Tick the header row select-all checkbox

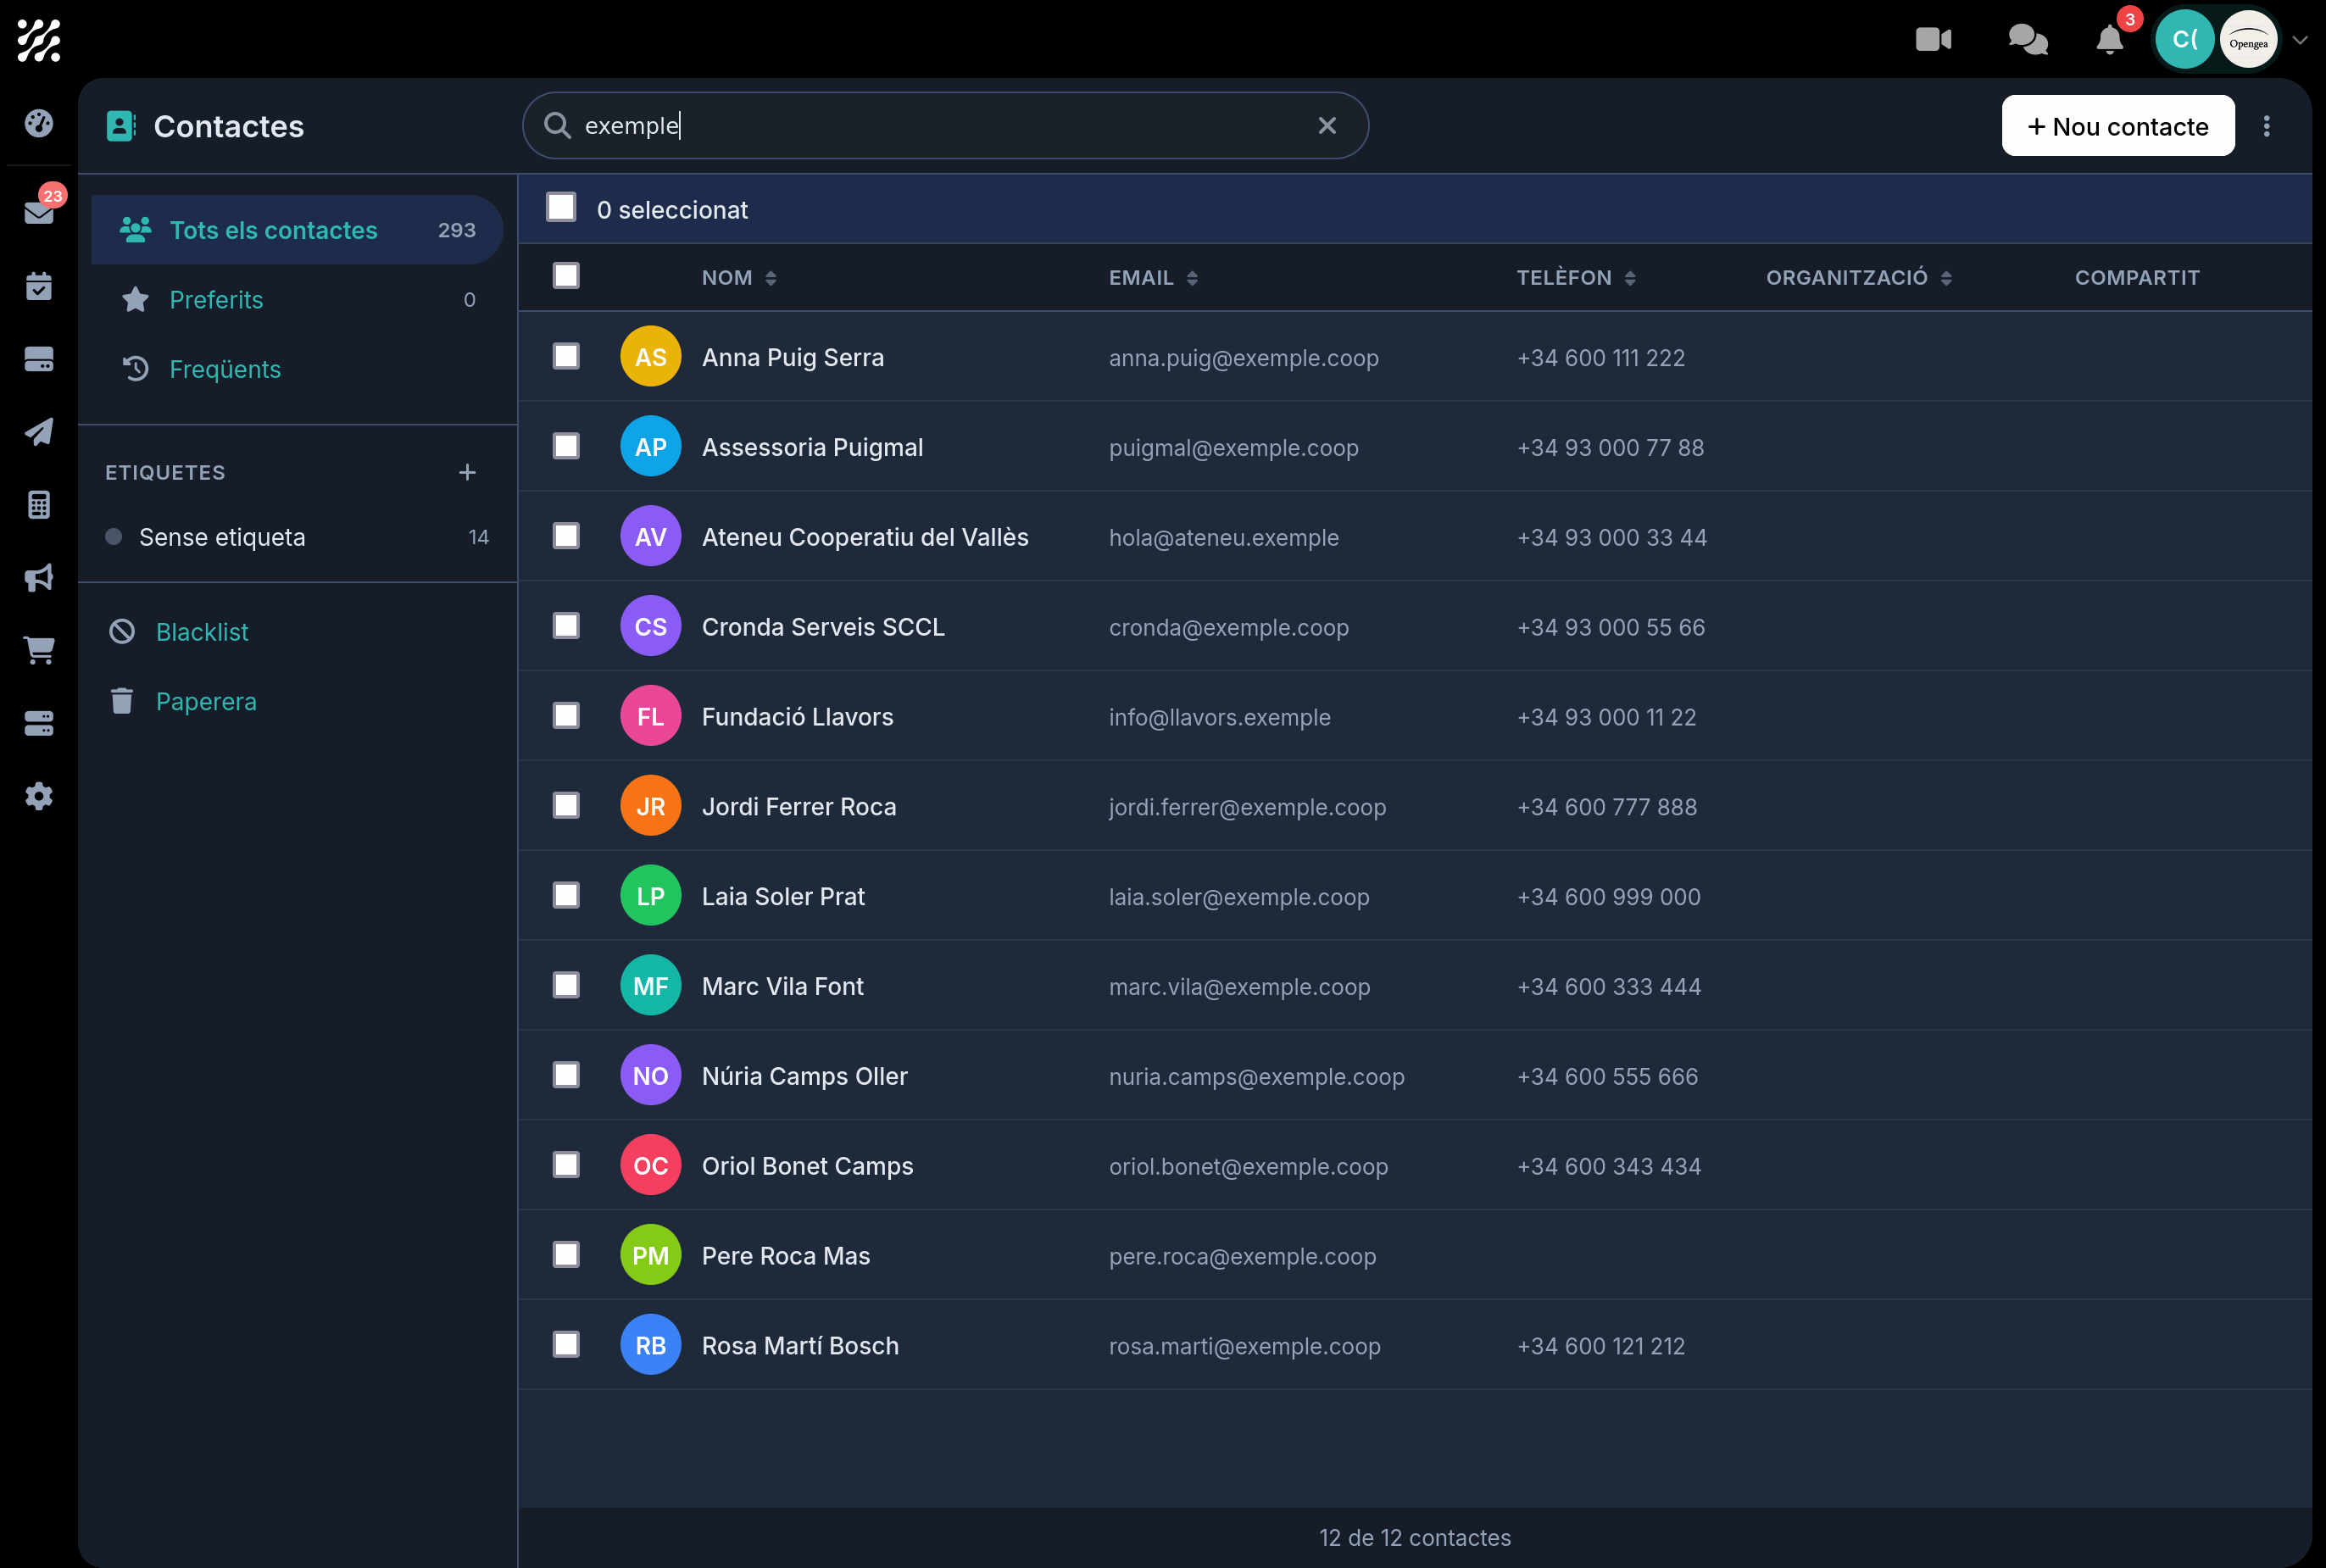(x=566, y=276)
